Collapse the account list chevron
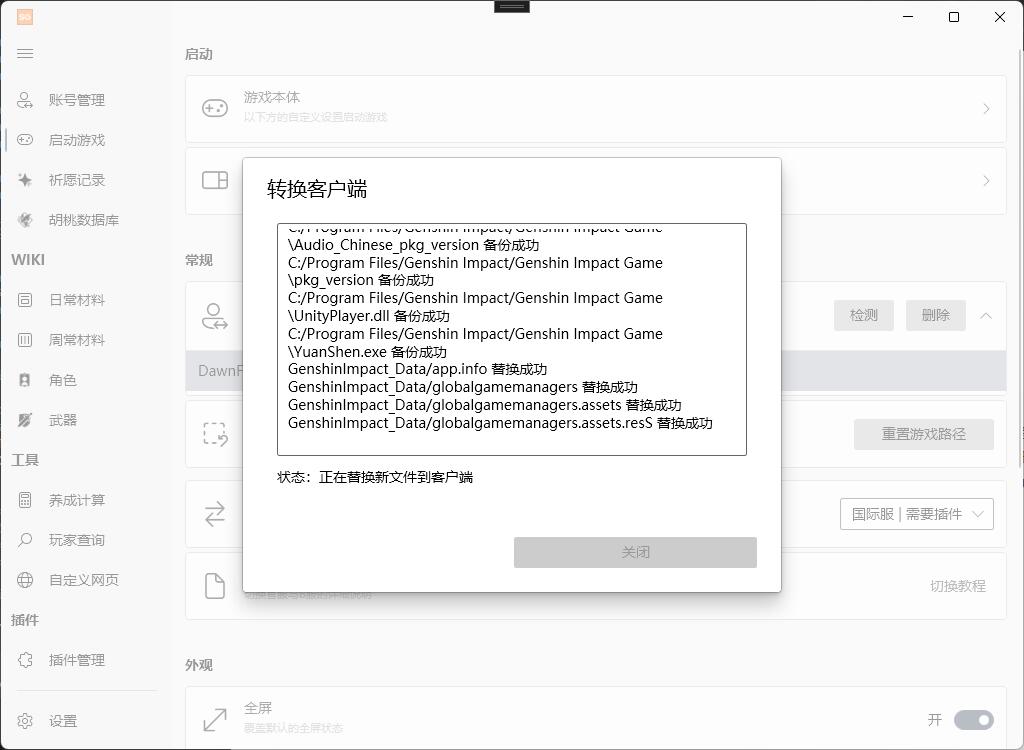The height and width of the screenshot is (750, 1024). 986,316
